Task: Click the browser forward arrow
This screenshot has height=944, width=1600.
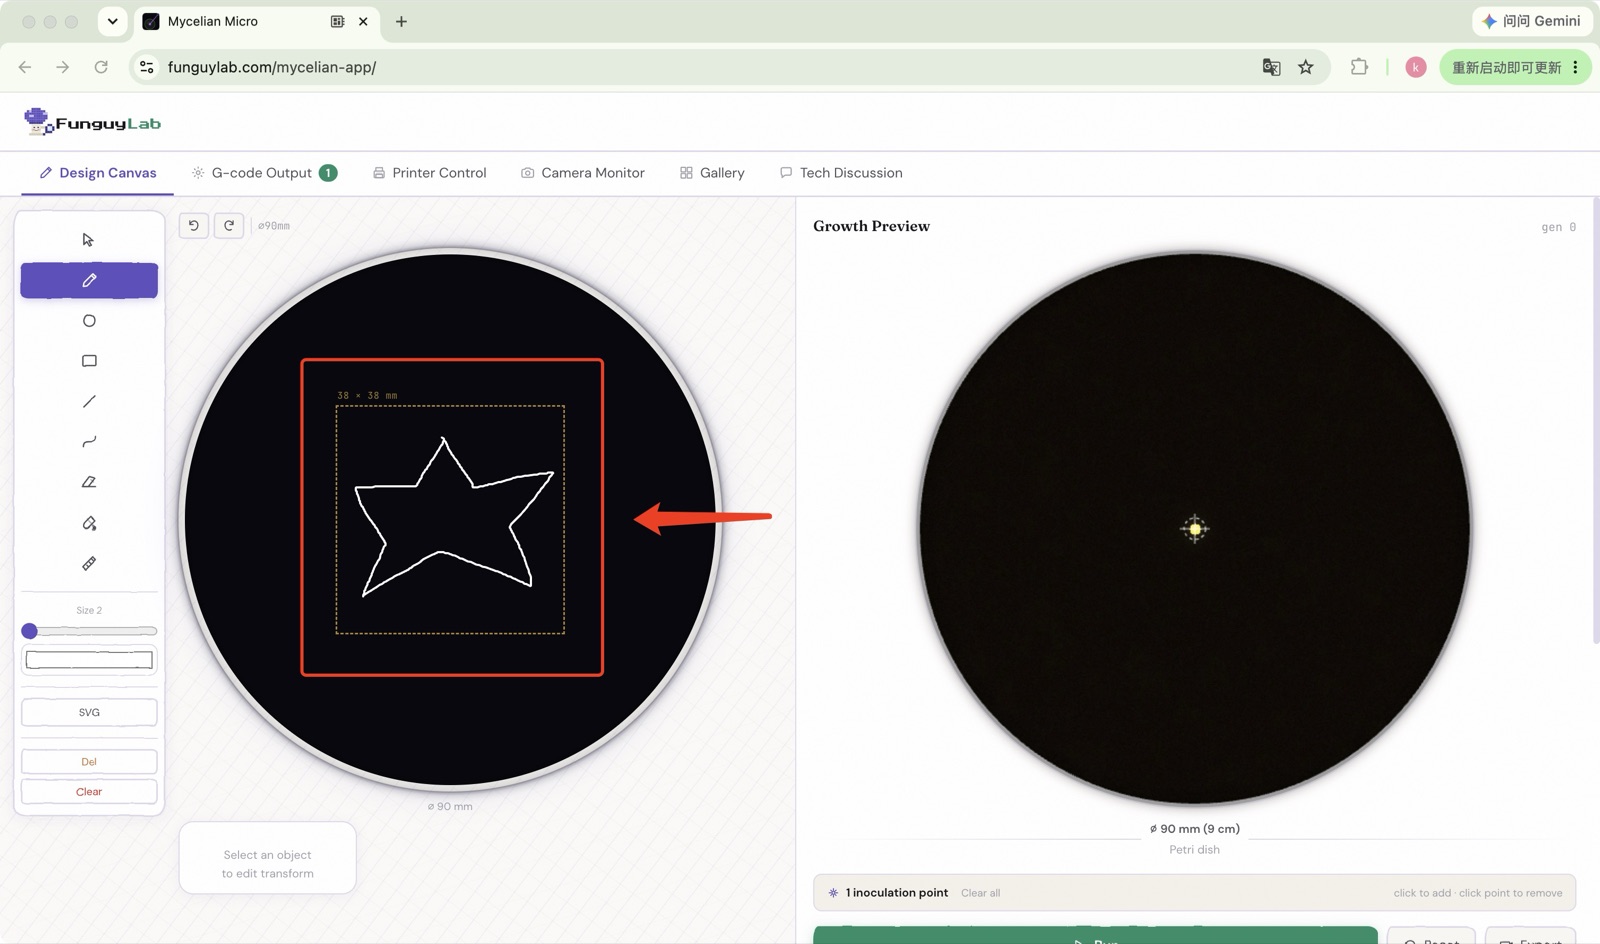Action: [63, 67]
